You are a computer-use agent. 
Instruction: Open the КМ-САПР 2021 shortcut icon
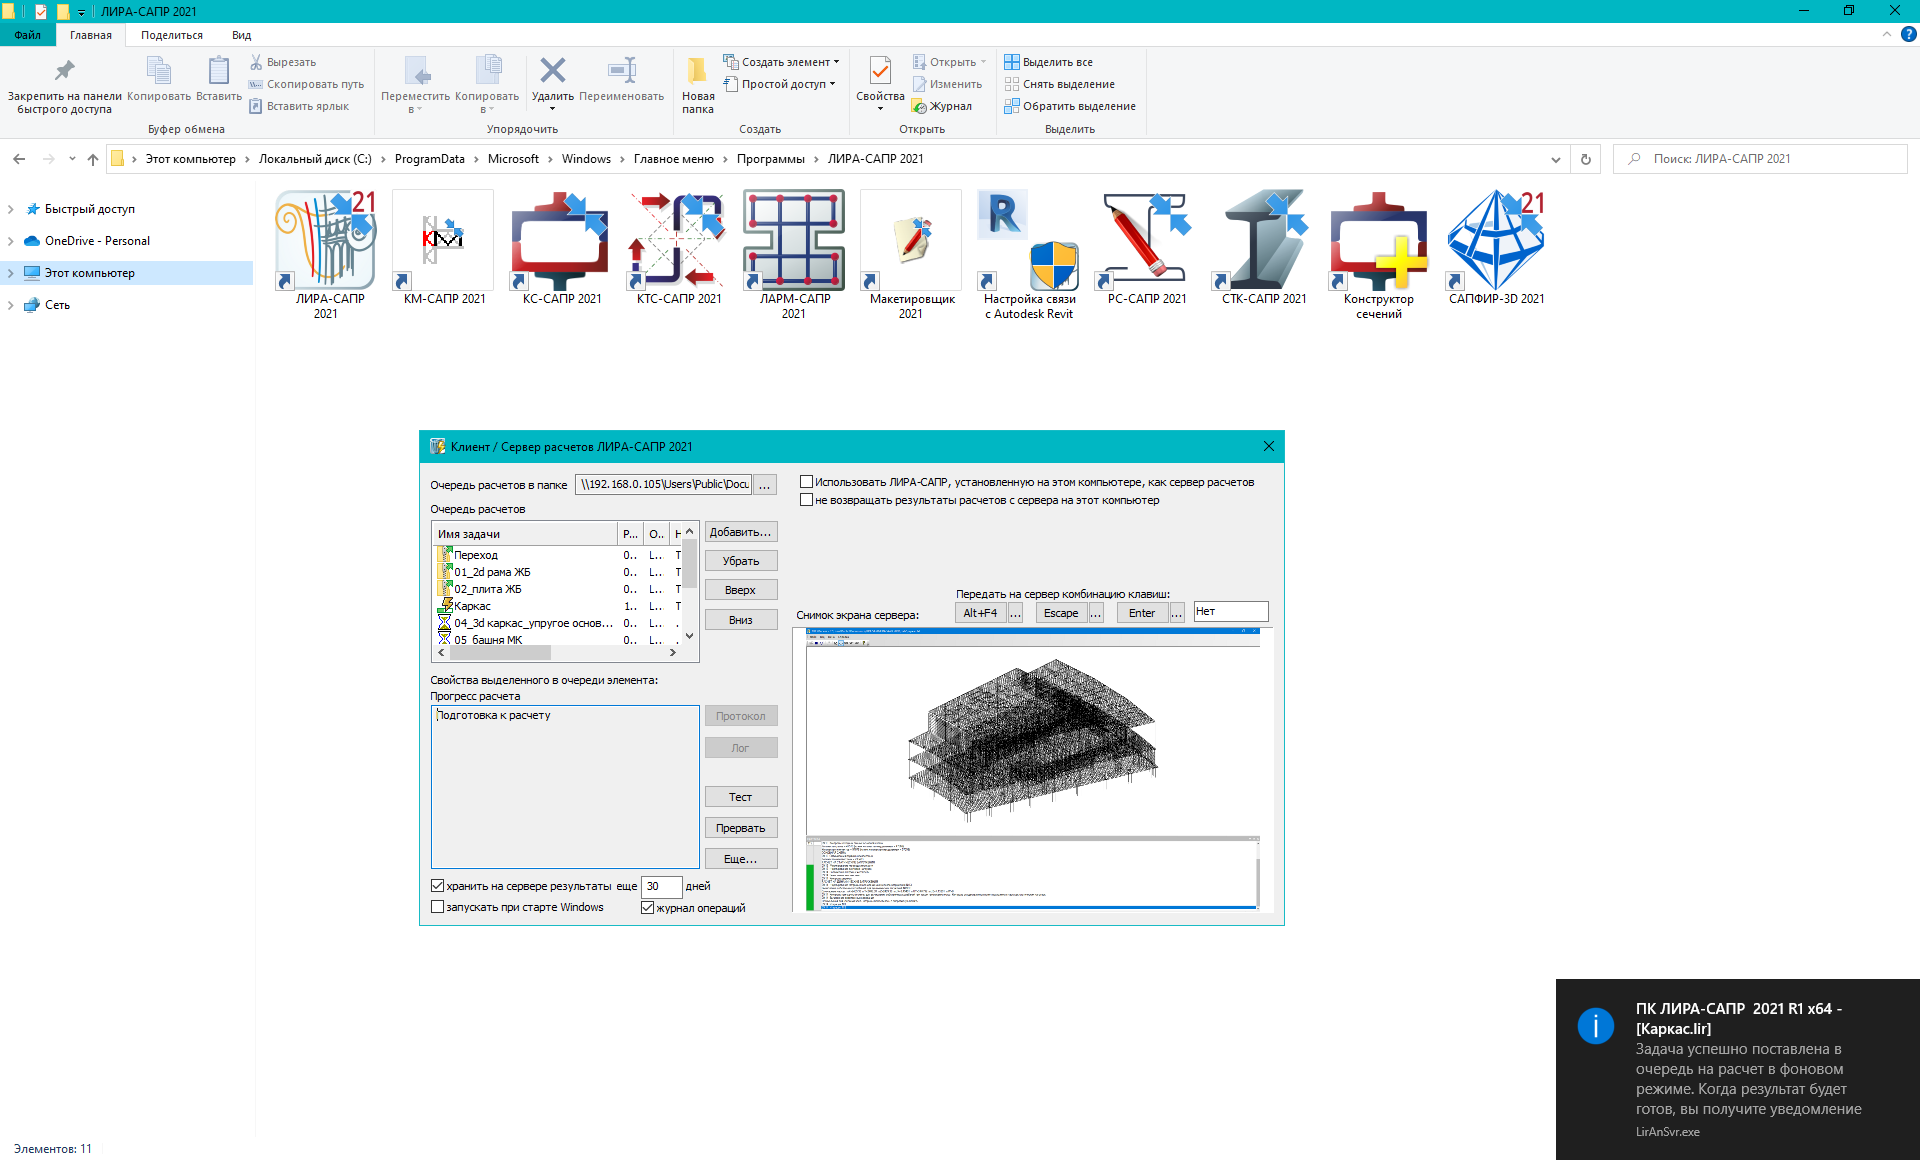443,241
